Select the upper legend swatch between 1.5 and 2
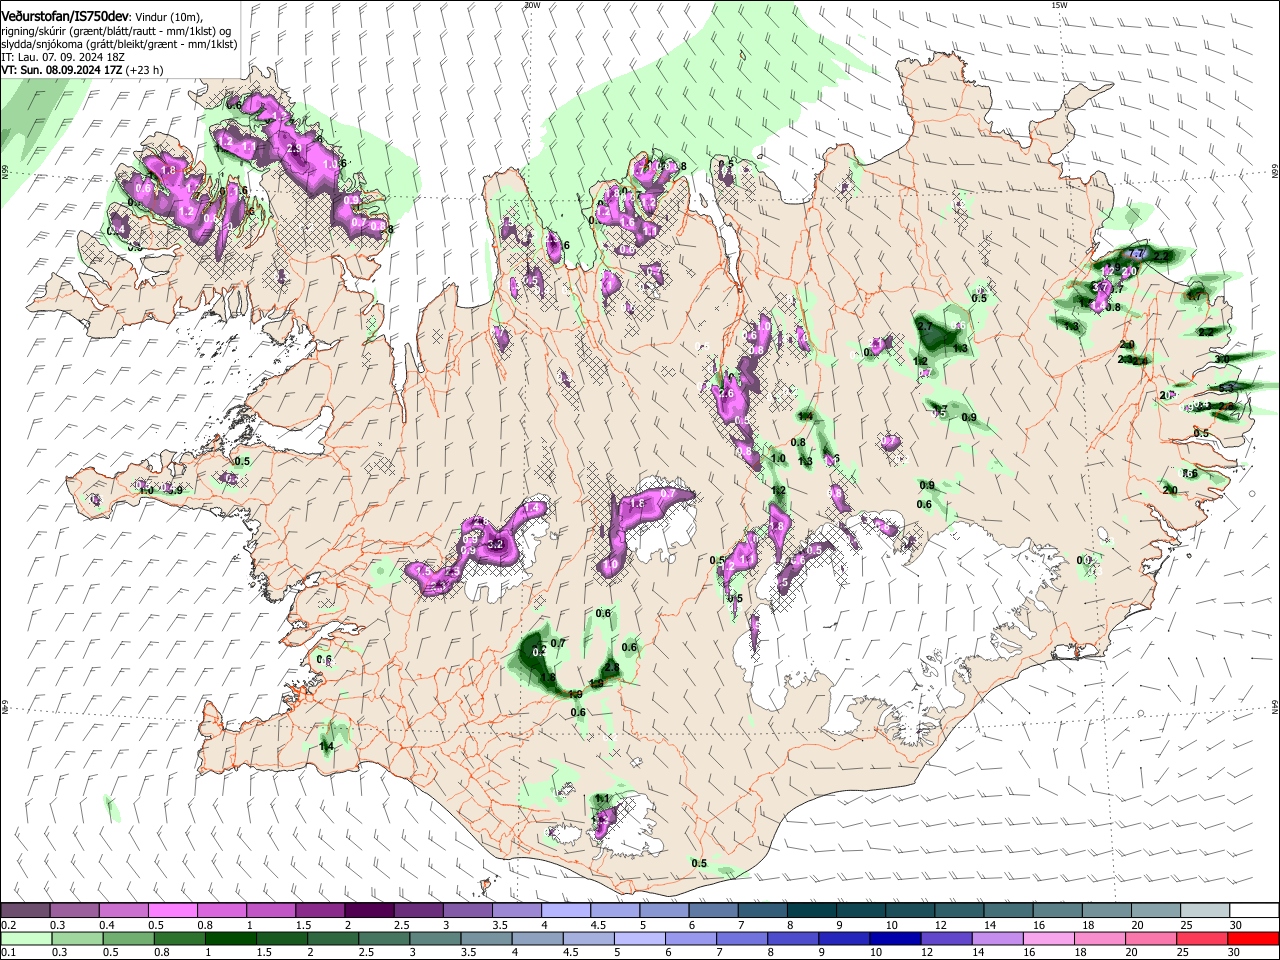Screen dimensions: 1280x960 click(320, 911)
